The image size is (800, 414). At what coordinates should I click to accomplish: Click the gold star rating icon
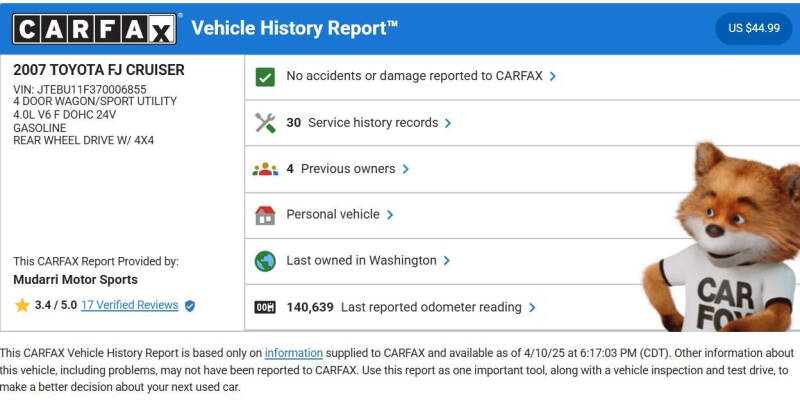coord(22,305)
